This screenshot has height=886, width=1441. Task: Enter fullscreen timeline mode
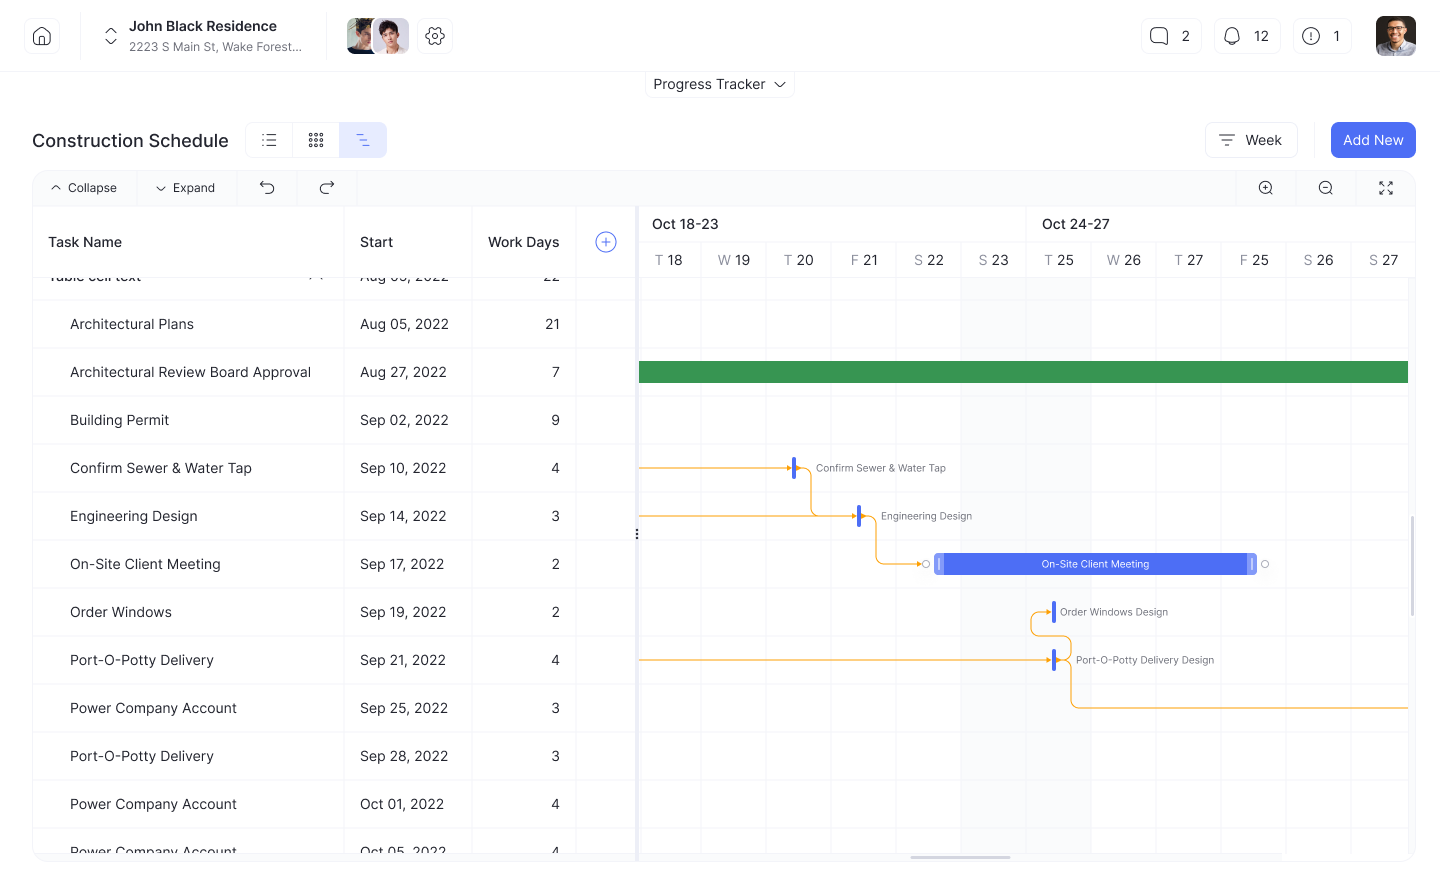pyautogui.click(x=1385, y=187)
